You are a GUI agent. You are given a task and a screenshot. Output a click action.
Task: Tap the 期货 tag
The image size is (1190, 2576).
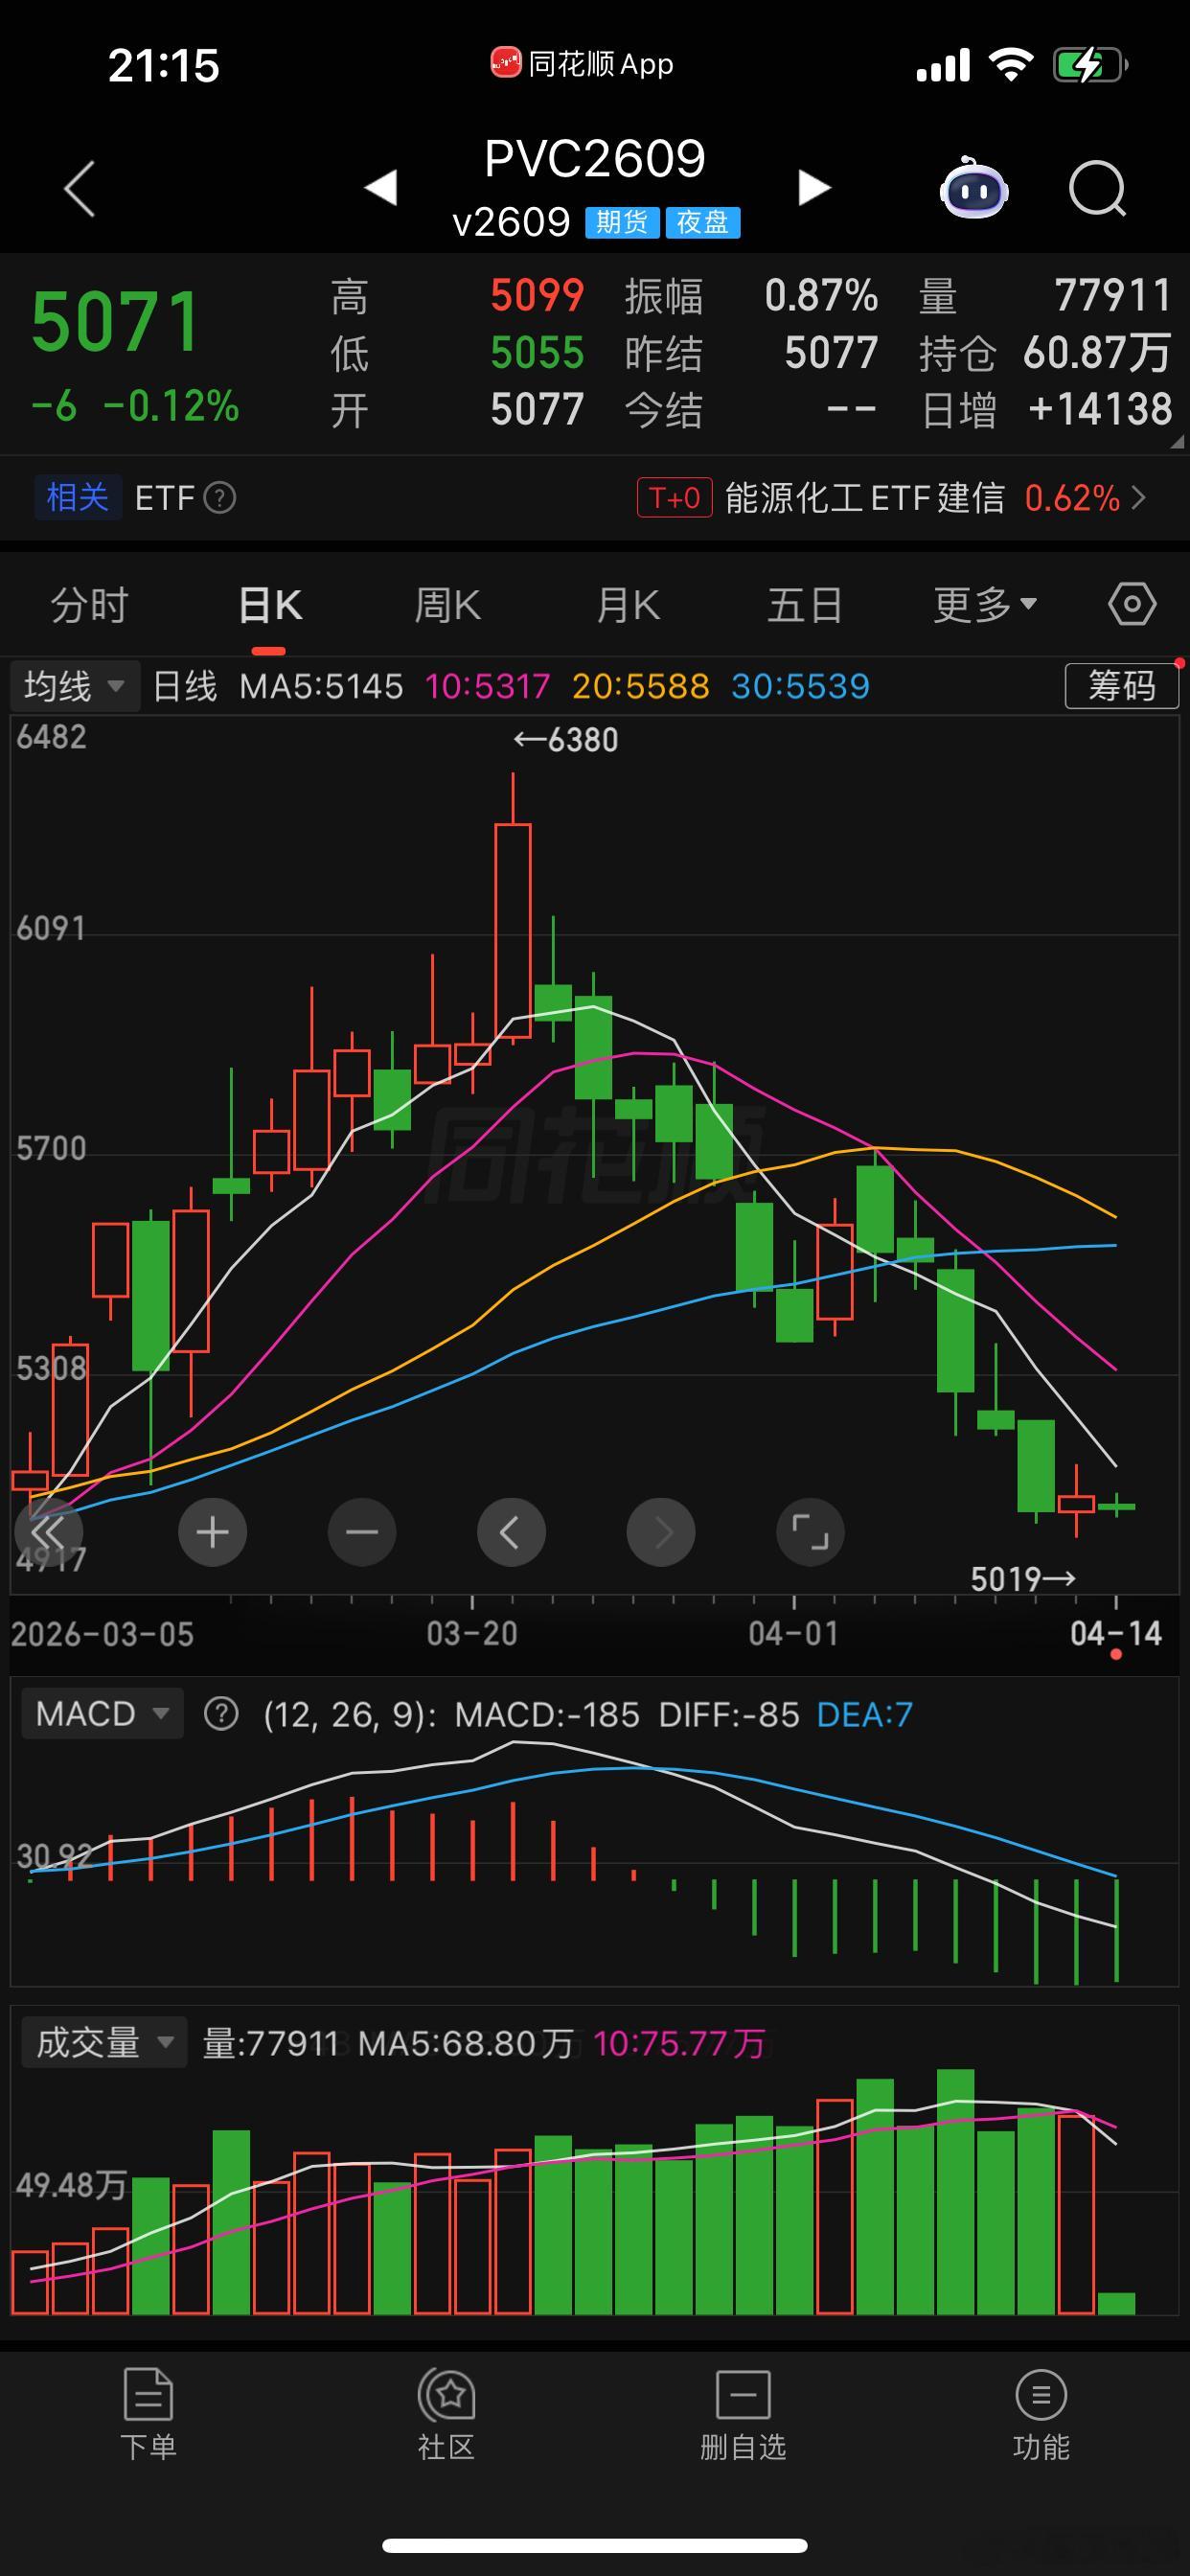coord(621,222)
